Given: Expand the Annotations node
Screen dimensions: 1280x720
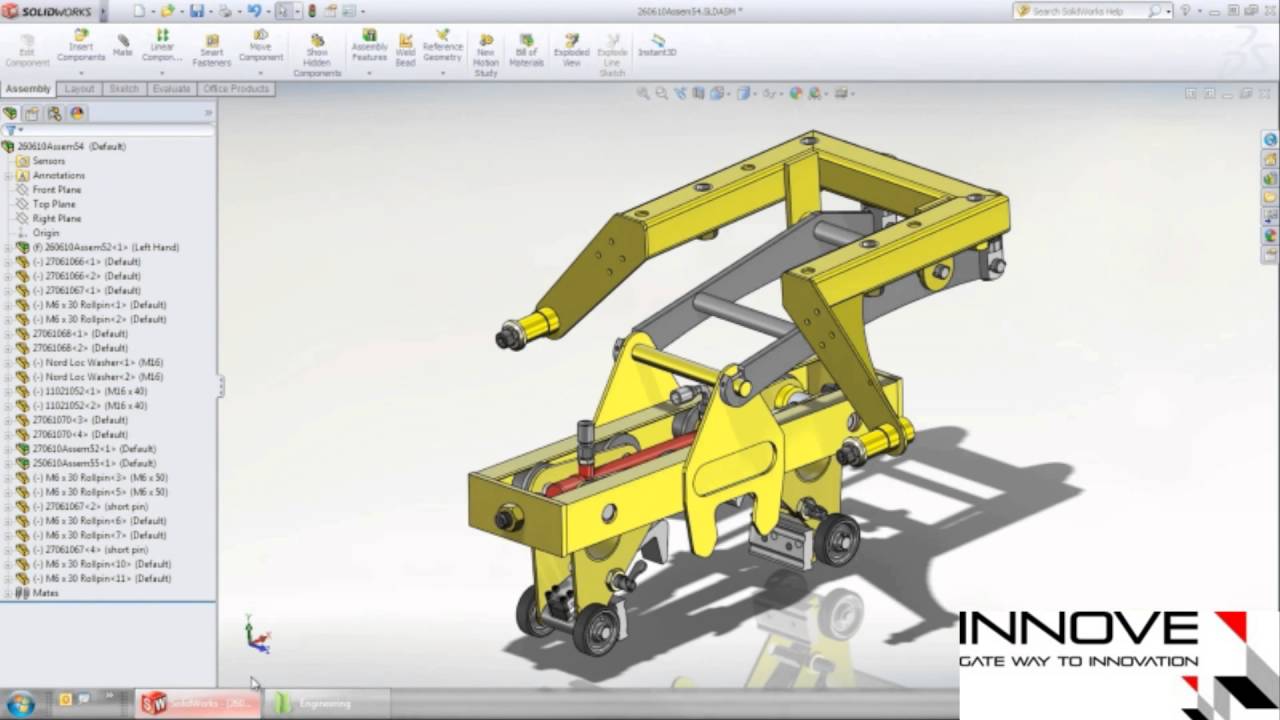Looking at the screenshot, I should 8,175.
